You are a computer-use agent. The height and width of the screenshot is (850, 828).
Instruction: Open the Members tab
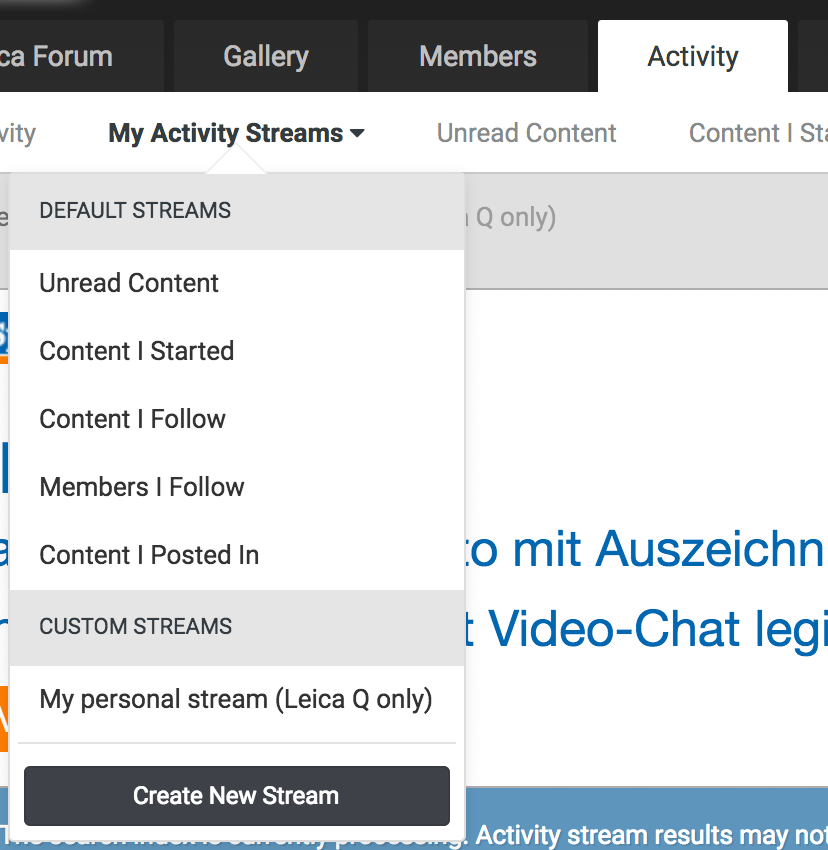coord(478,56)
